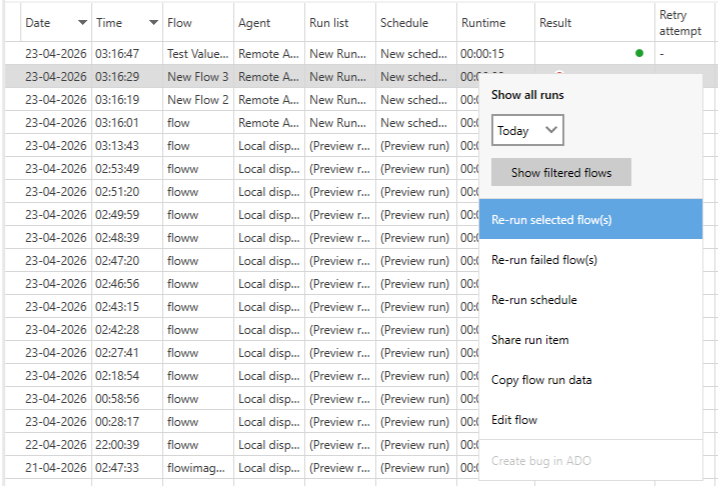Choose Re-run failed flow(s)
The width and height of the screenshot is (718, 486).
[x=591, y=260]
